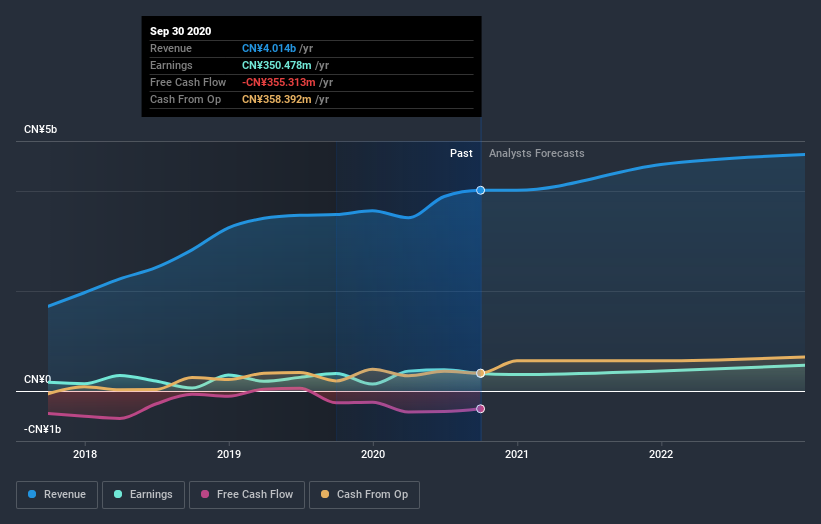Image resolution: width=821 pixels, height=524 pixels.
Task: Click the -CN¥1b y-axis label
Action: 42,429
